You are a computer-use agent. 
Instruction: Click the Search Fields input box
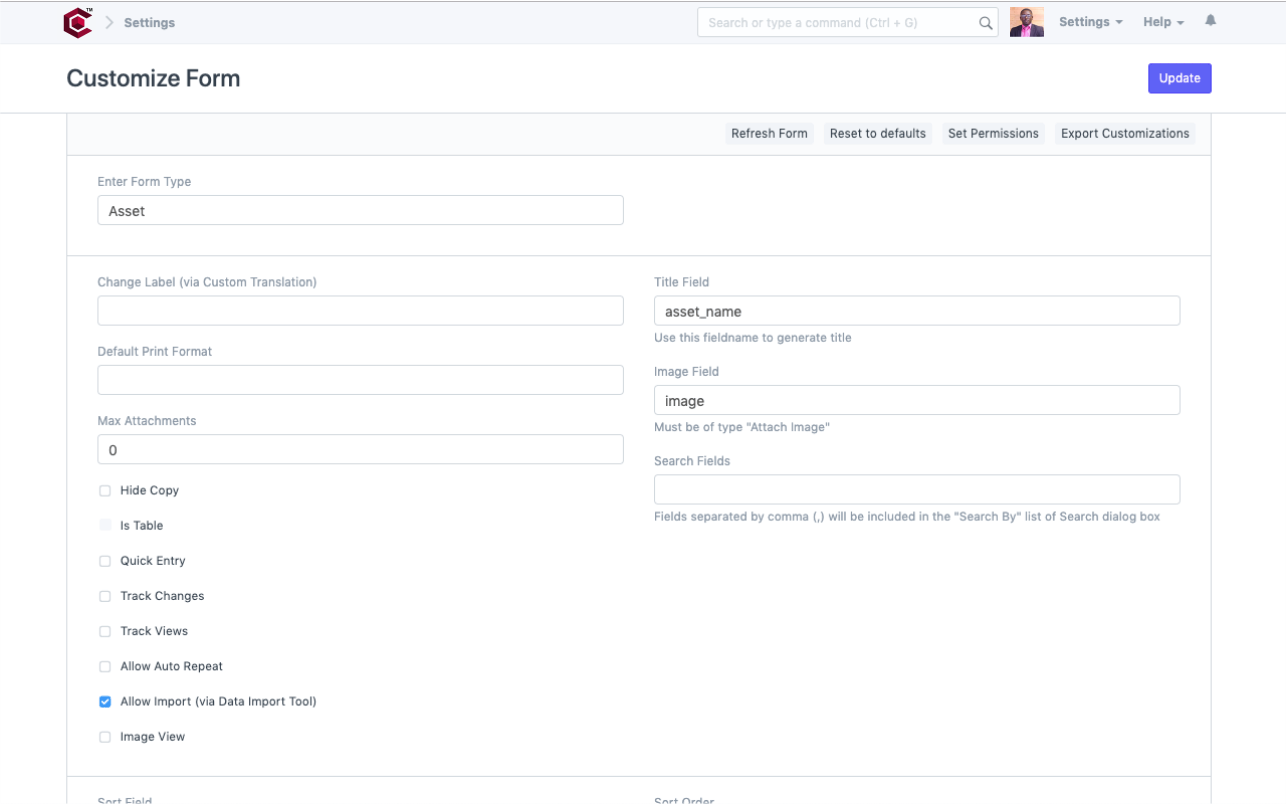pos(916,489)
